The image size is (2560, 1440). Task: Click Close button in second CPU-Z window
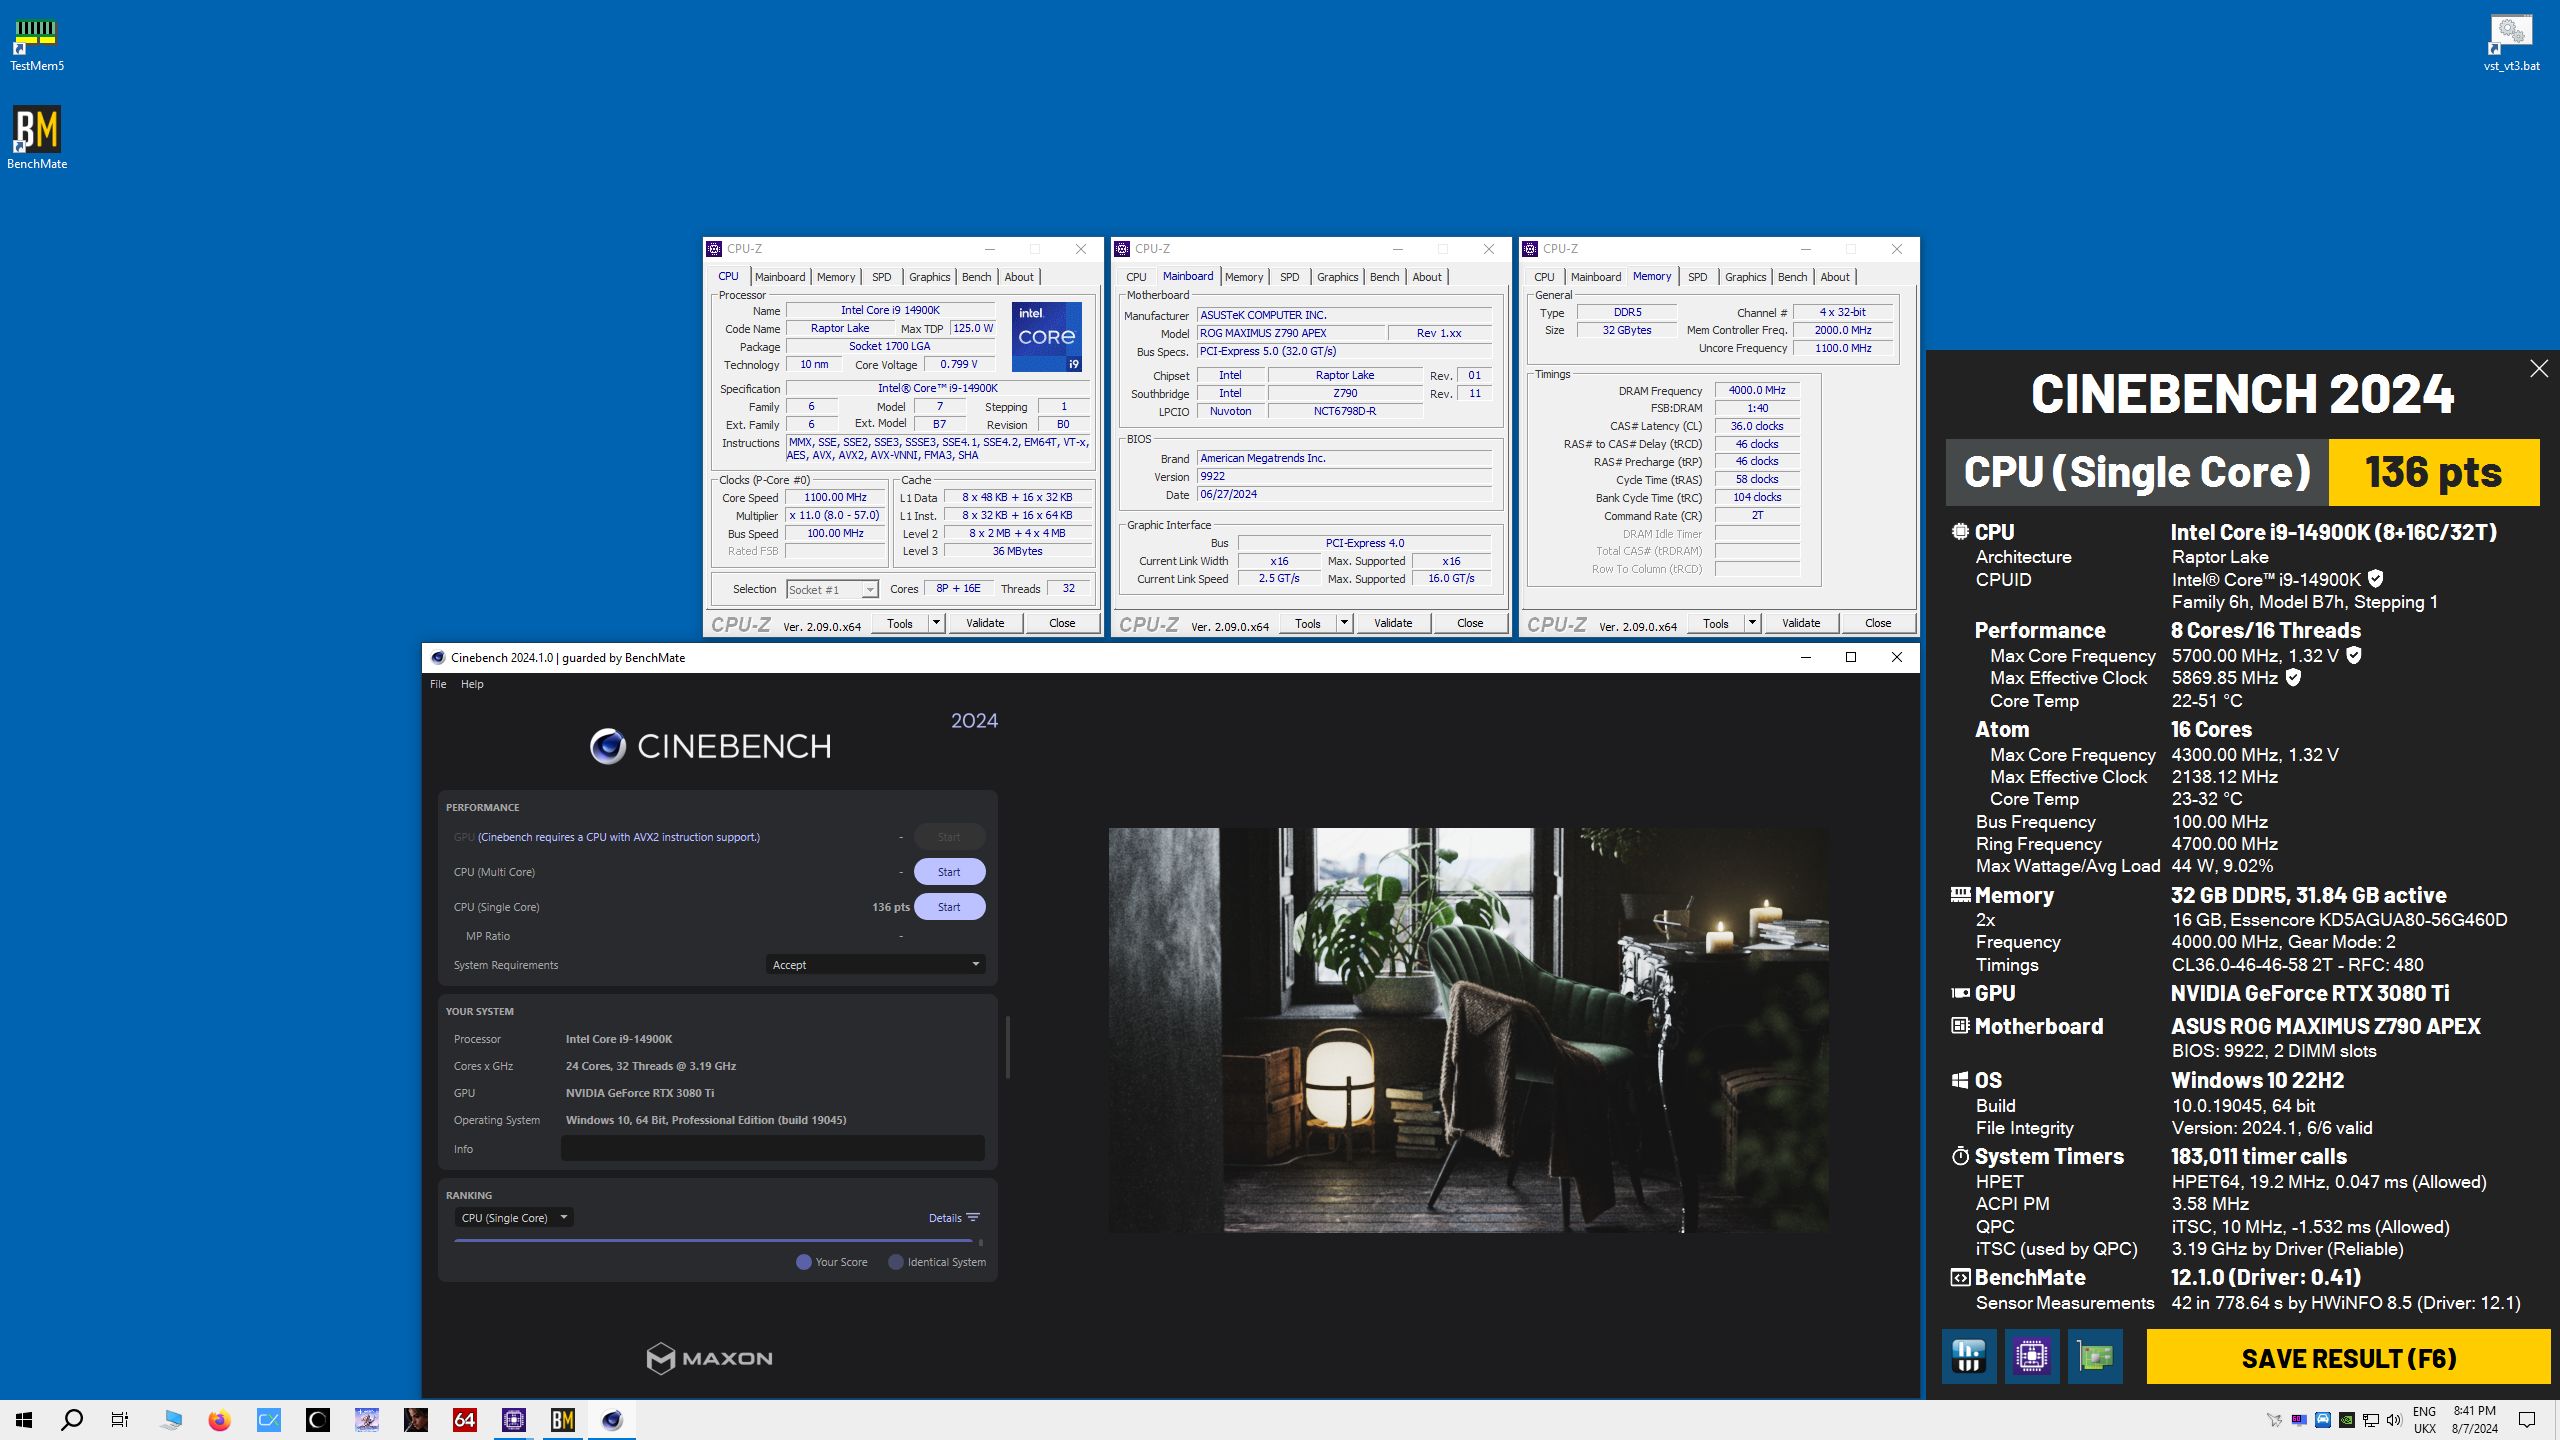(1469, 623)
